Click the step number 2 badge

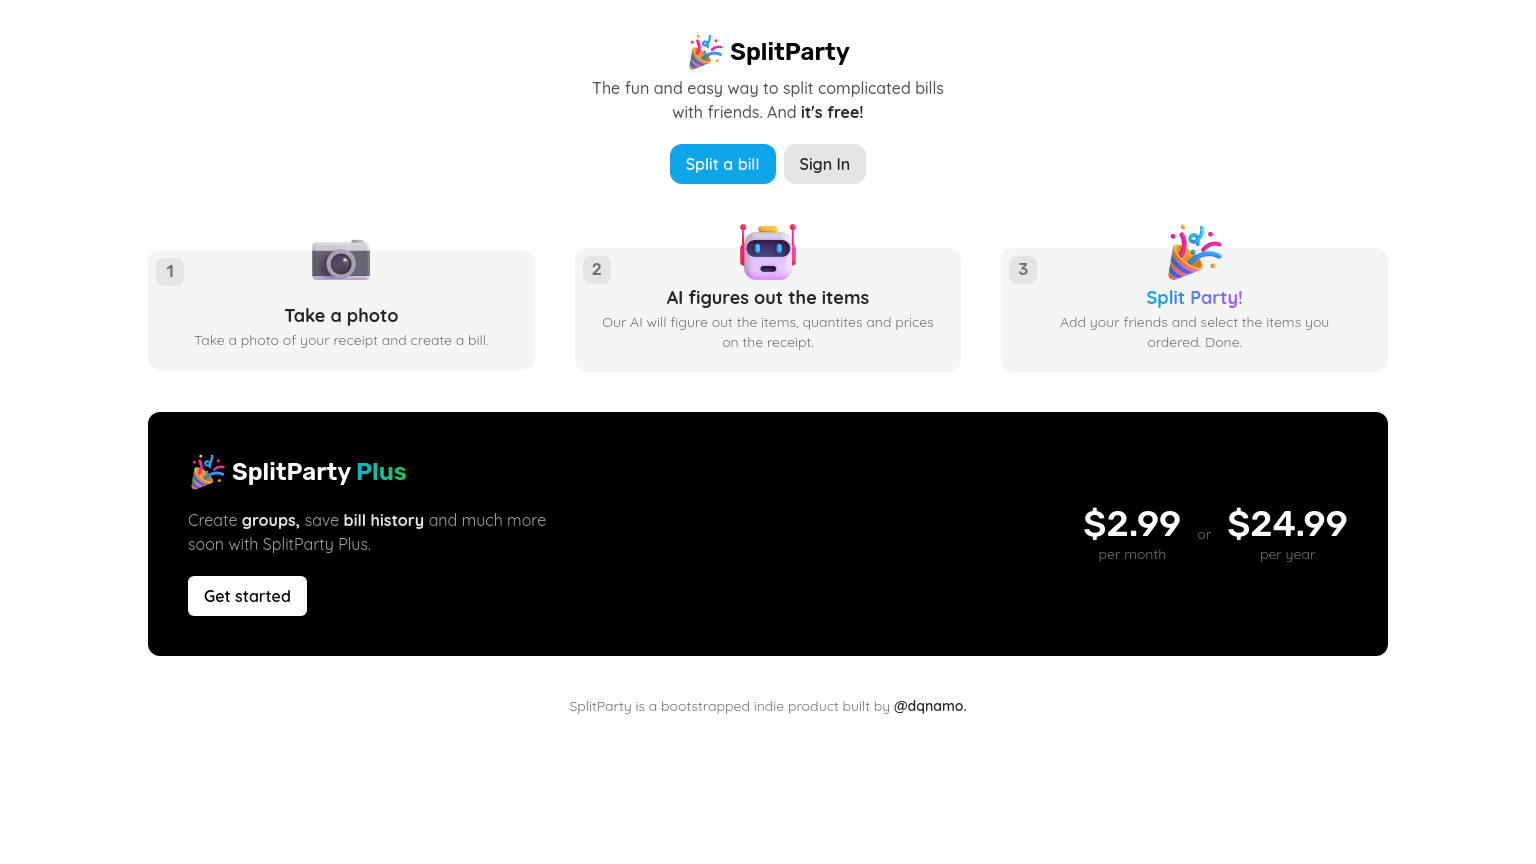click(x=597, y=270)
